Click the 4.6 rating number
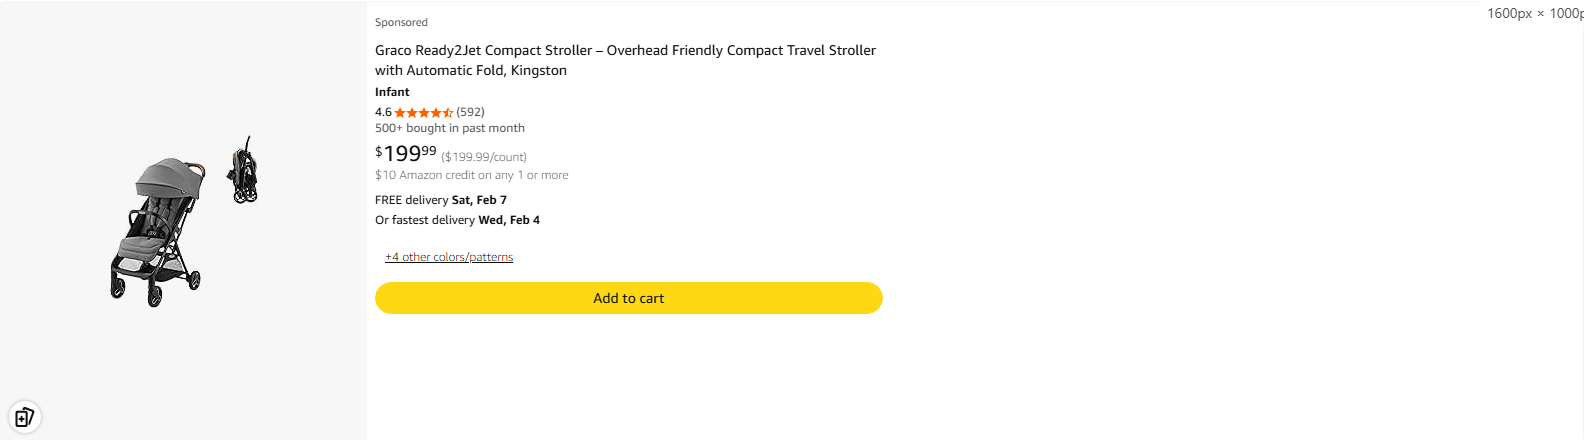 click(x=383, y=112)
